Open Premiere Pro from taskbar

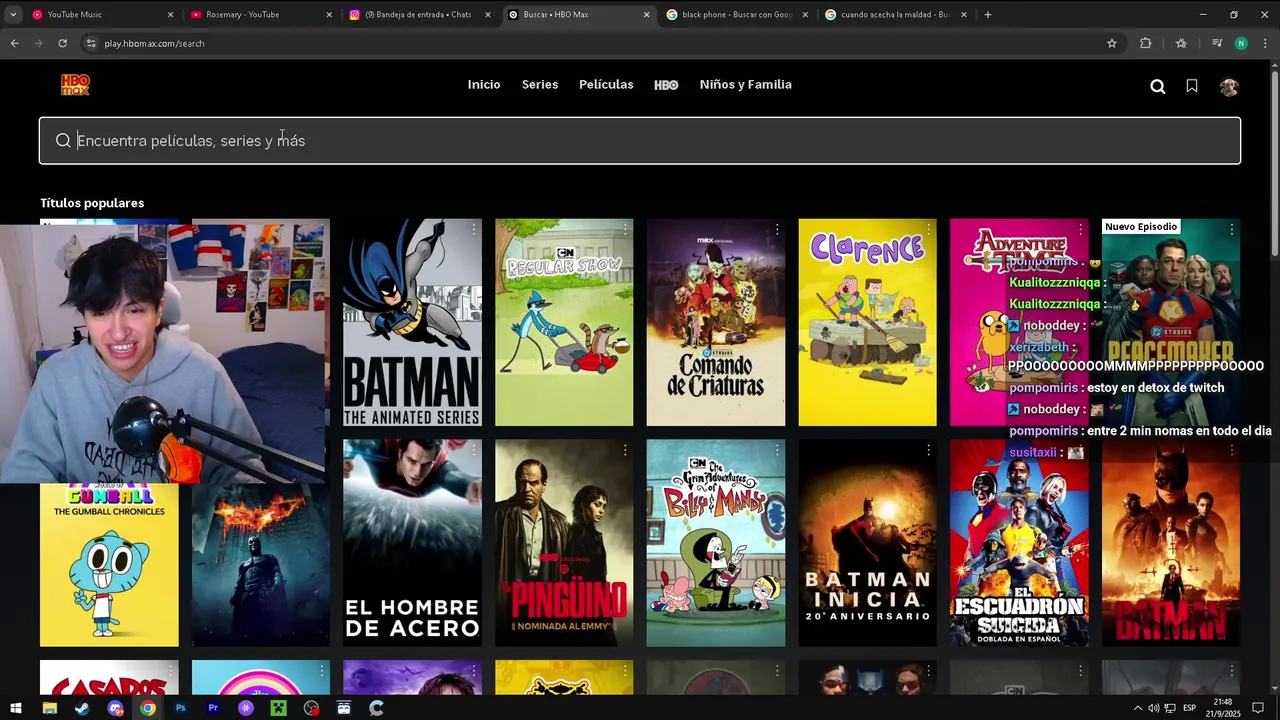pos(213,708)
